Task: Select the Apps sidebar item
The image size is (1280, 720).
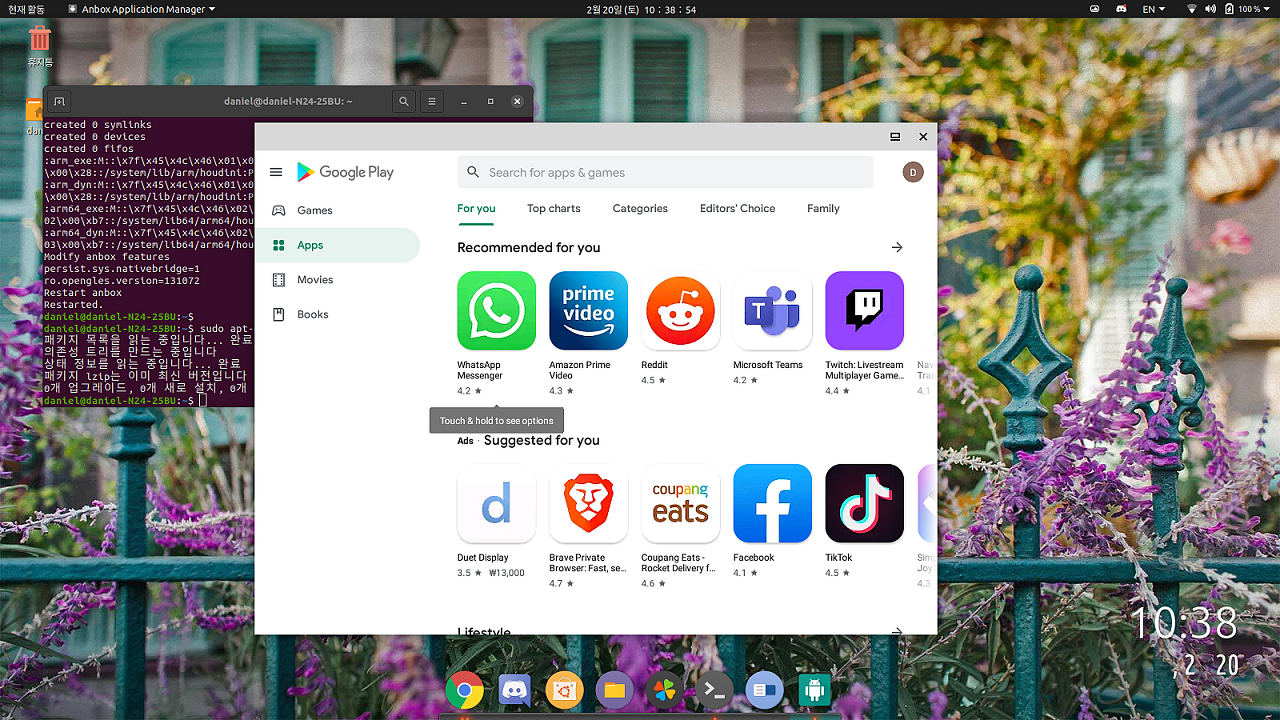Action: coord(338,245)
